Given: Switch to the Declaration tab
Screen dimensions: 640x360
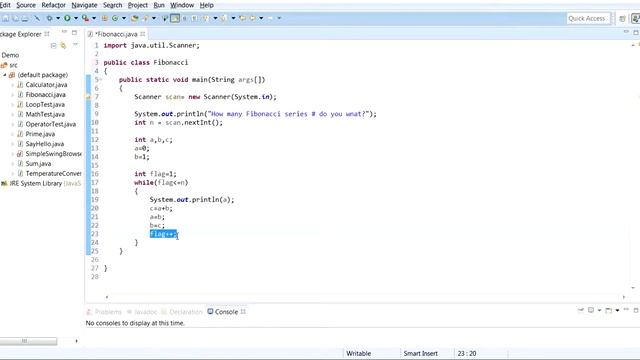Looking at the screenshot, I should 182,312.
